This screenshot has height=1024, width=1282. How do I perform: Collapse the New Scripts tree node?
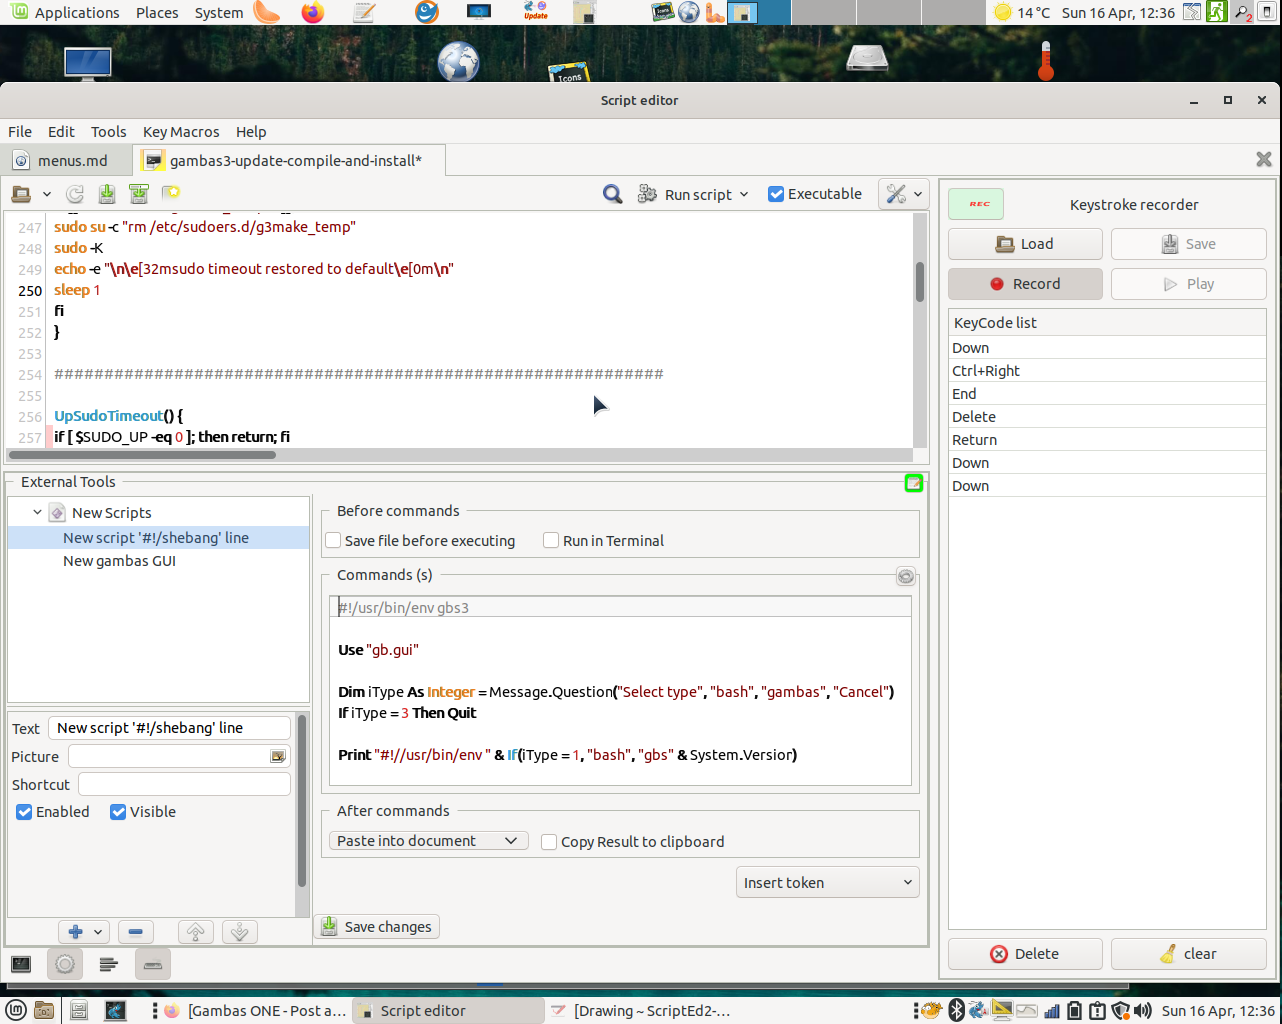tap(37, 513)
